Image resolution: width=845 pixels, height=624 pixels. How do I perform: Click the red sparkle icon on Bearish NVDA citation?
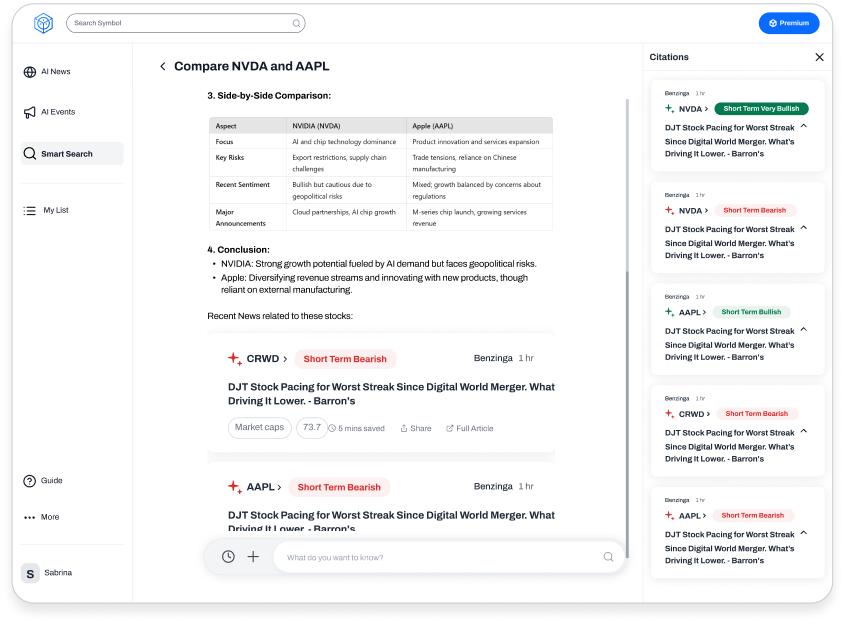pos(669,211)
